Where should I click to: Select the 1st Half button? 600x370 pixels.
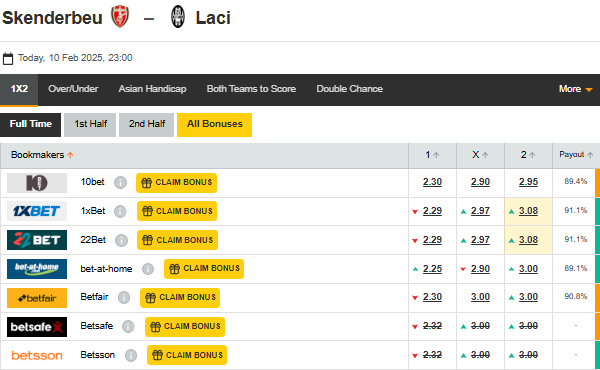[90, 124]
